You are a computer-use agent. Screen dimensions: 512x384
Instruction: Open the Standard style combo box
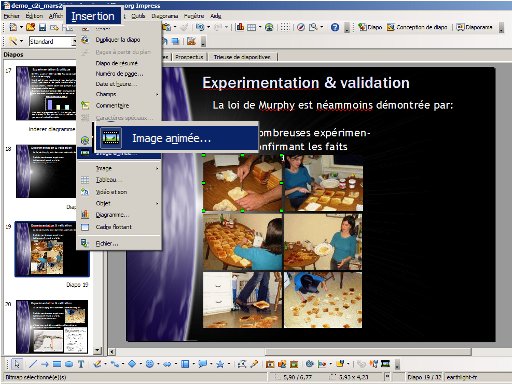52,41
